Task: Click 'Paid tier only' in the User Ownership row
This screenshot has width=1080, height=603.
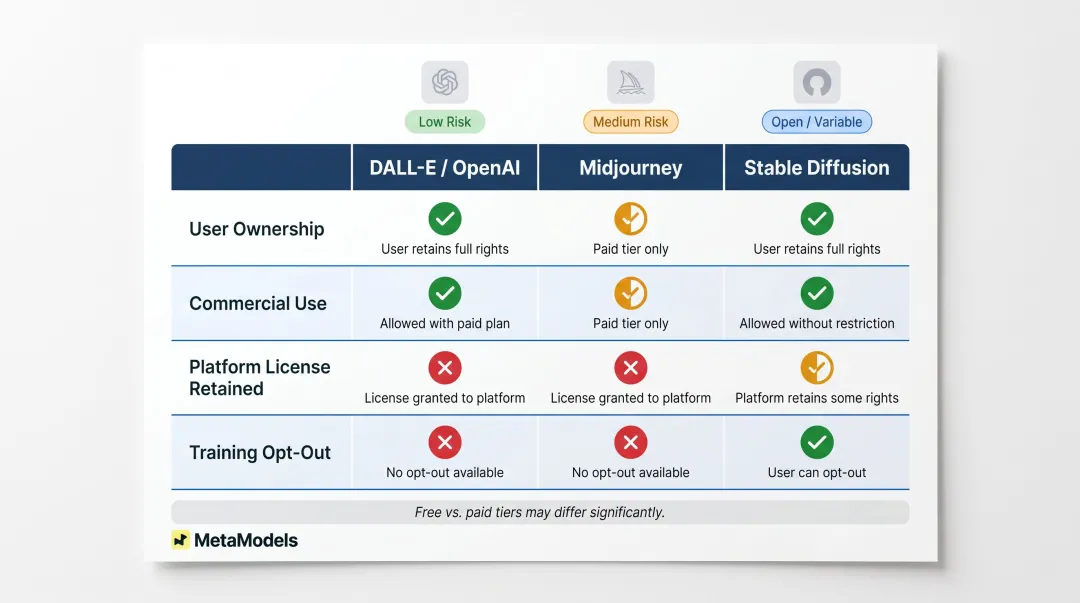Action: coord(631,249)
